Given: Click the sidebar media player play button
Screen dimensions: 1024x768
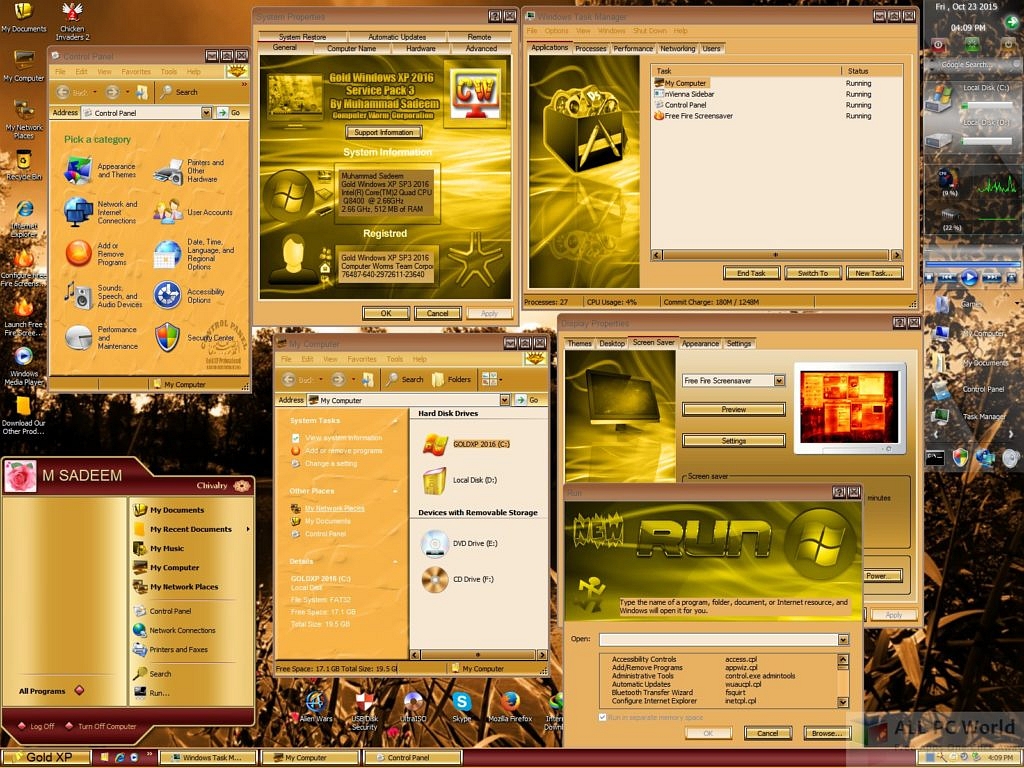Looking at the screenshot, I should 969,278.
